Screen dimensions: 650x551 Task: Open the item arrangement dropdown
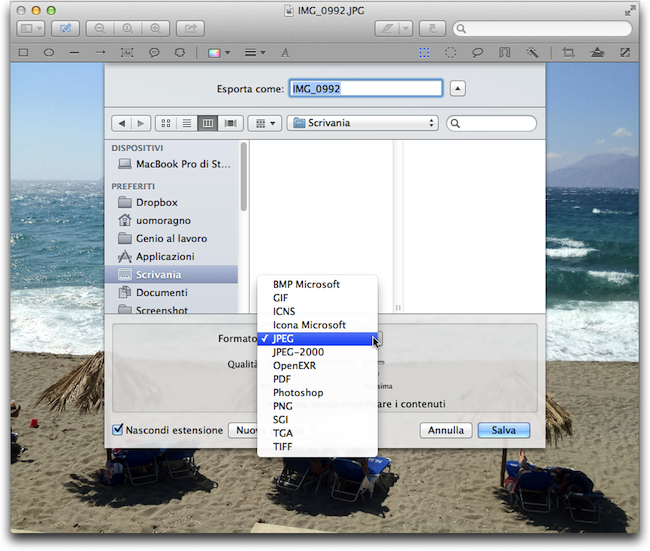(264, 123)
